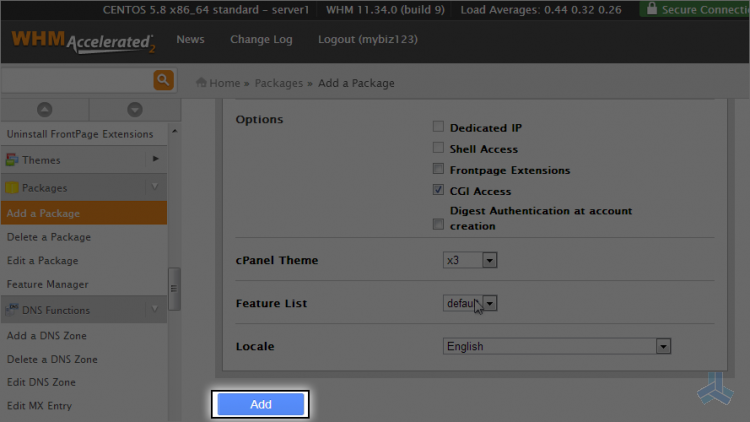Viewport: 750px width, 422px height.
Task: Click the Packages folder icon
Action: tap(12, 188)
